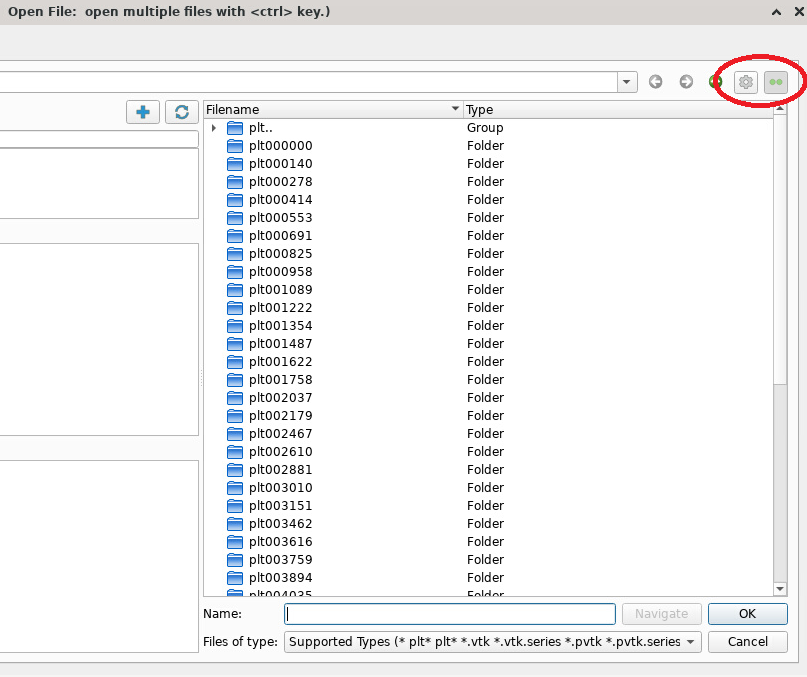
Task: Sort by the Filename column header
Action: [330, 110]
